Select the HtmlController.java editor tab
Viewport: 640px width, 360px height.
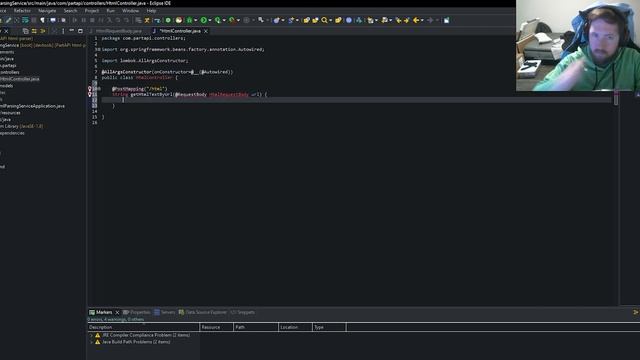coord(180,31)
